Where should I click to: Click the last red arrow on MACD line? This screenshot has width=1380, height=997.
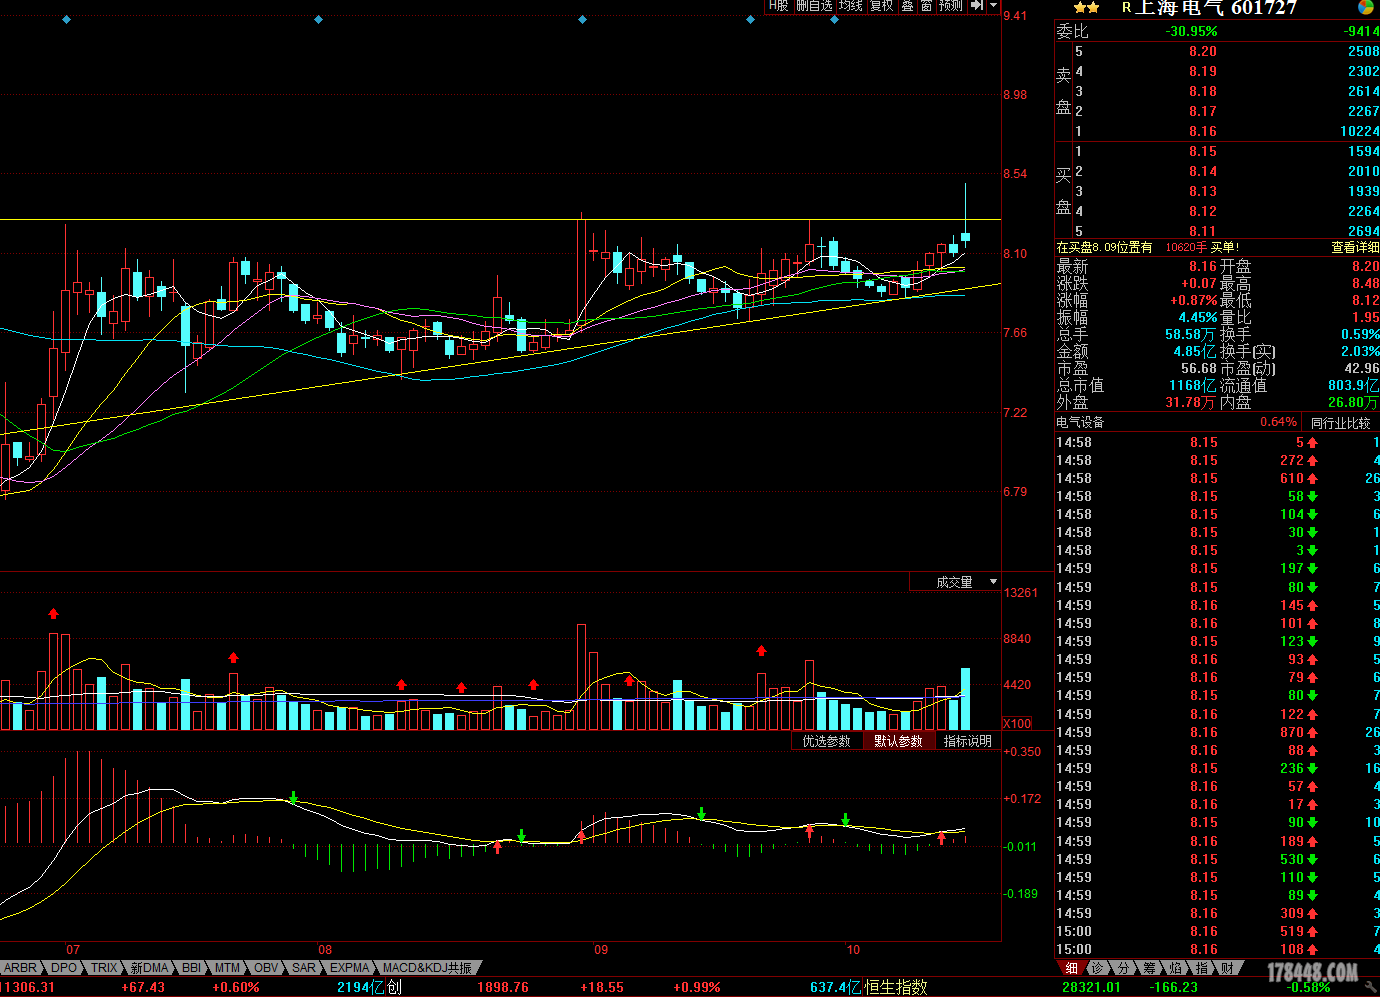[x=941, y=838]
